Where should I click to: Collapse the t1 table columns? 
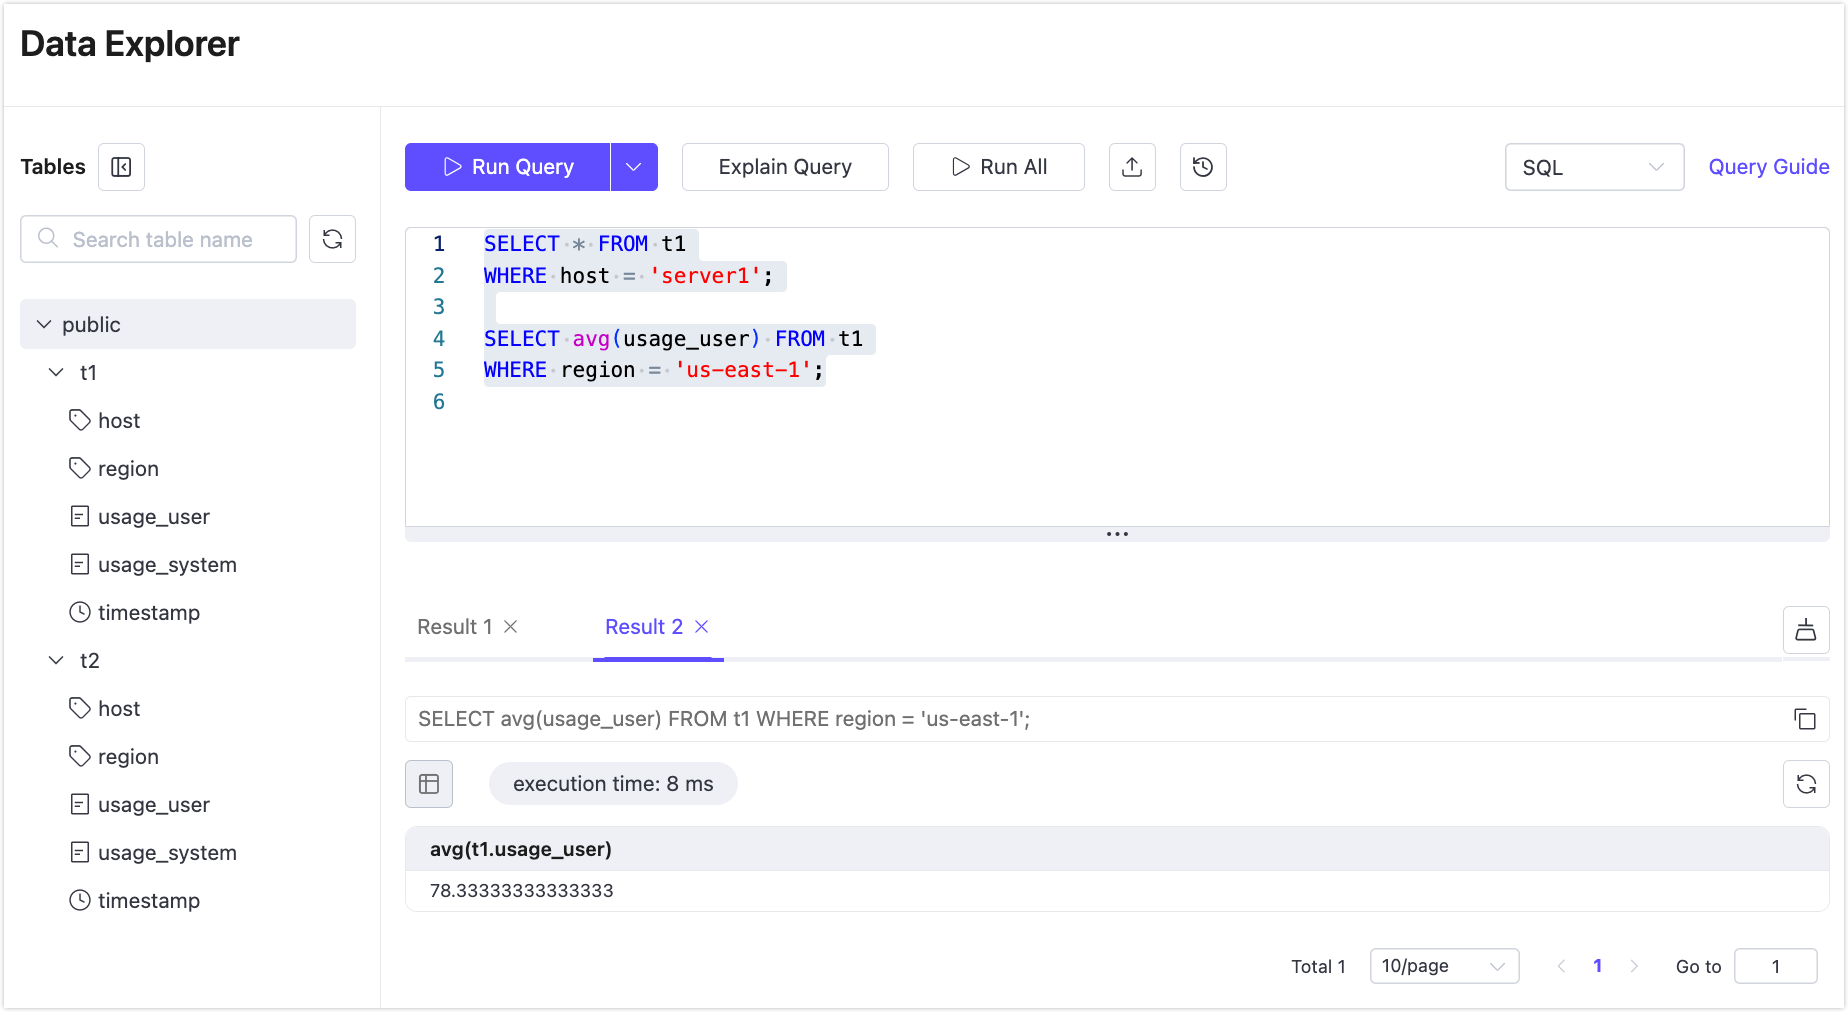pos(56,372)
